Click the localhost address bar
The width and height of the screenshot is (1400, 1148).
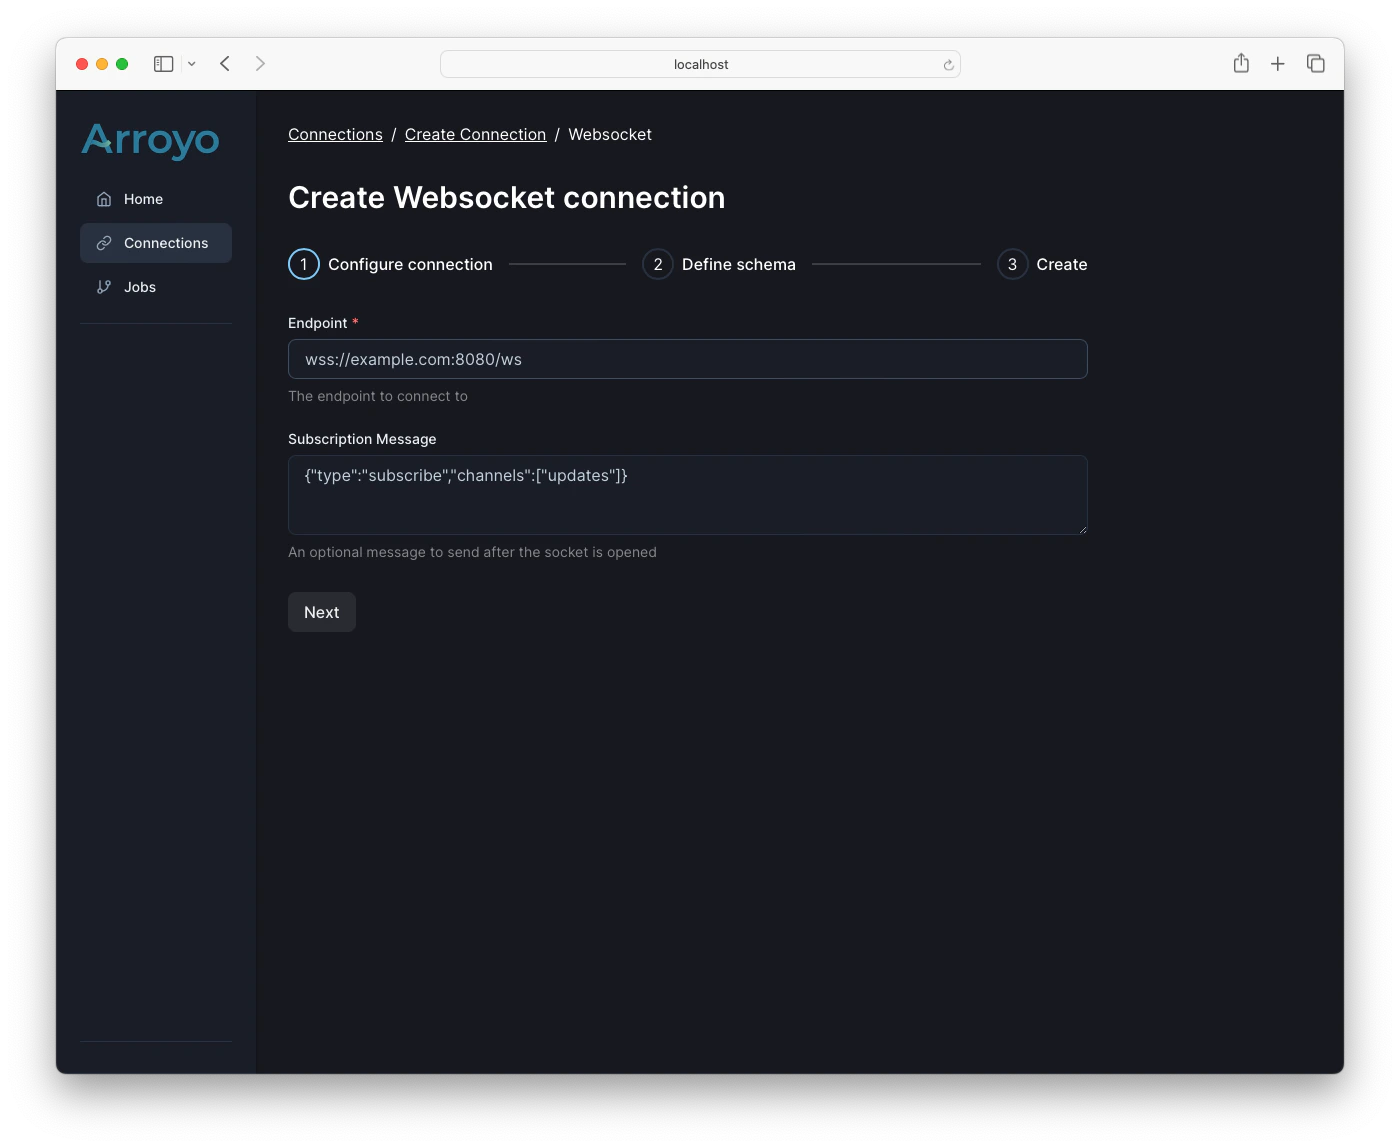[700, 64]
